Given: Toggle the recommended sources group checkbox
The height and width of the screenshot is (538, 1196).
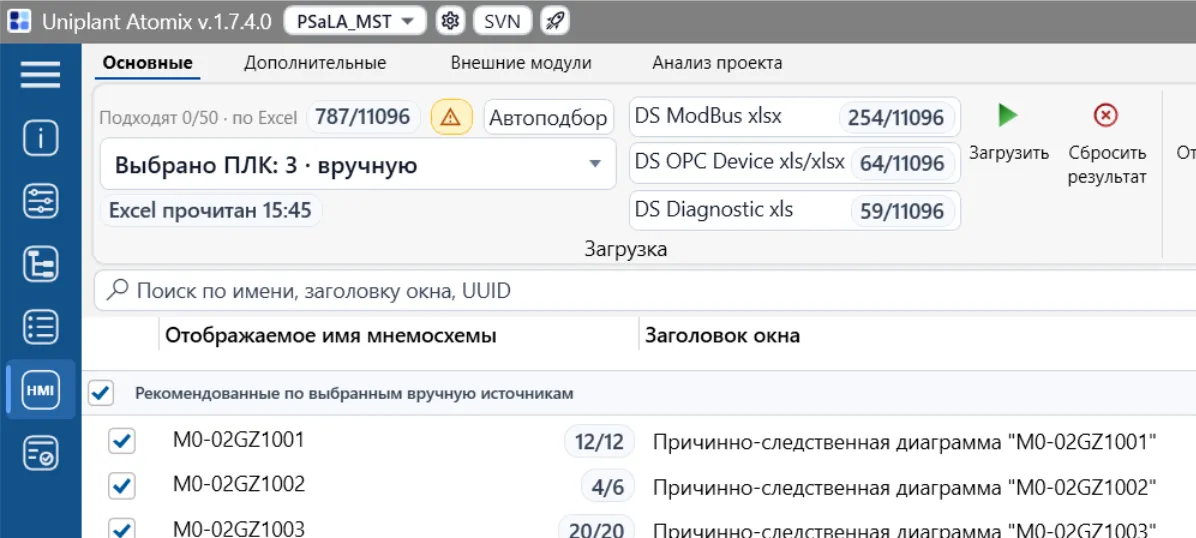Looking at the screenshot, I should [x=101, y=394].
